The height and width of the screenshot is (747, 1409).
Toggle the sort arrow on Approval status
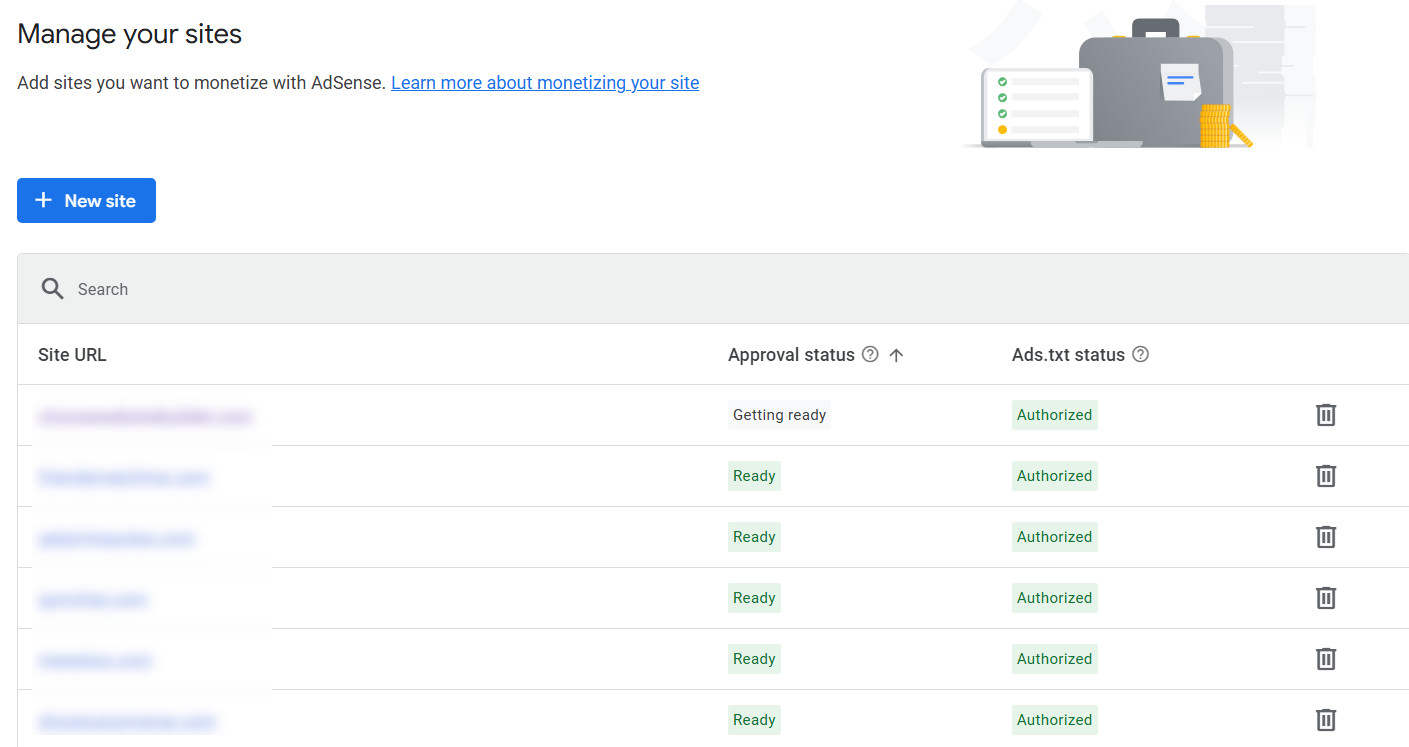pyautogui.click(x=896, y=355)
